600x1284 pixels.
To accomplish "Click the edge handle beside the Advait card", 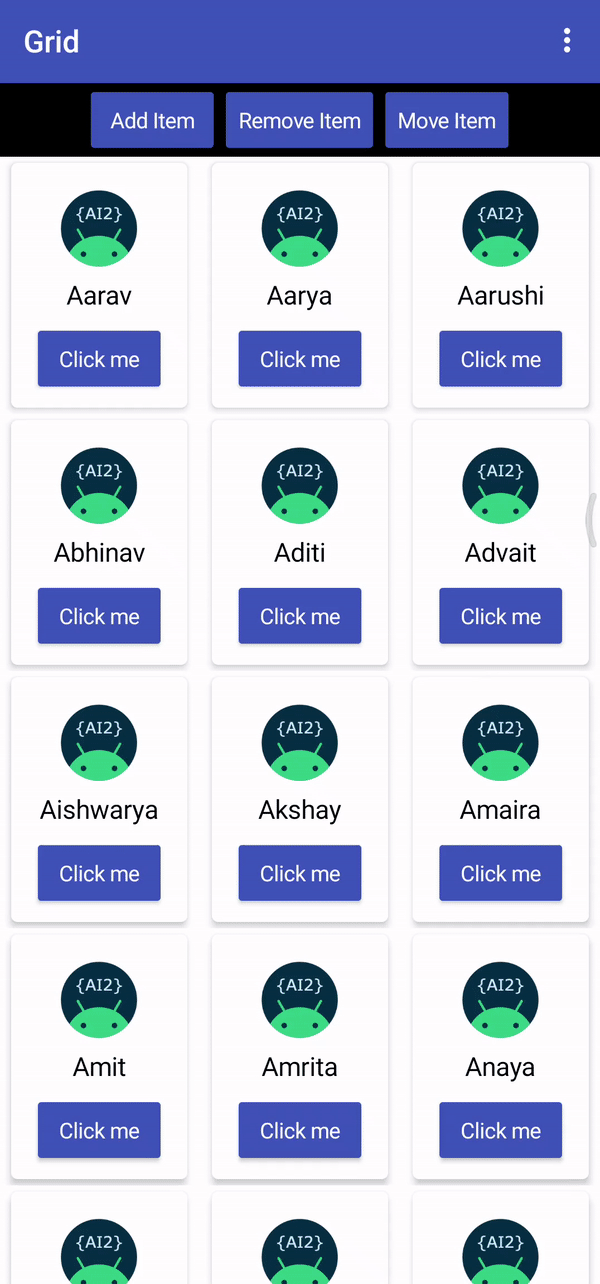I will click(x=592, y=520).
